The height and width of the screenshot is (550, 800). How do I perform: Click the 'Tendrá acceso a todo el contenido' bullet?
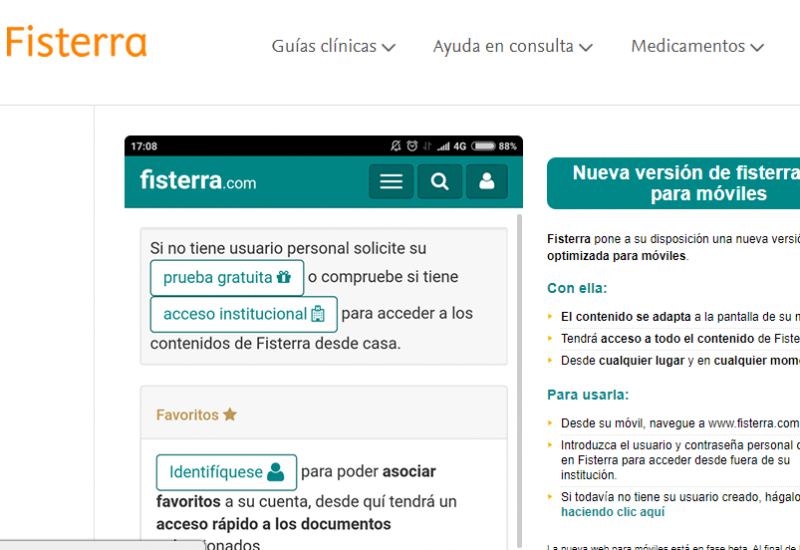tap(680, 339)
